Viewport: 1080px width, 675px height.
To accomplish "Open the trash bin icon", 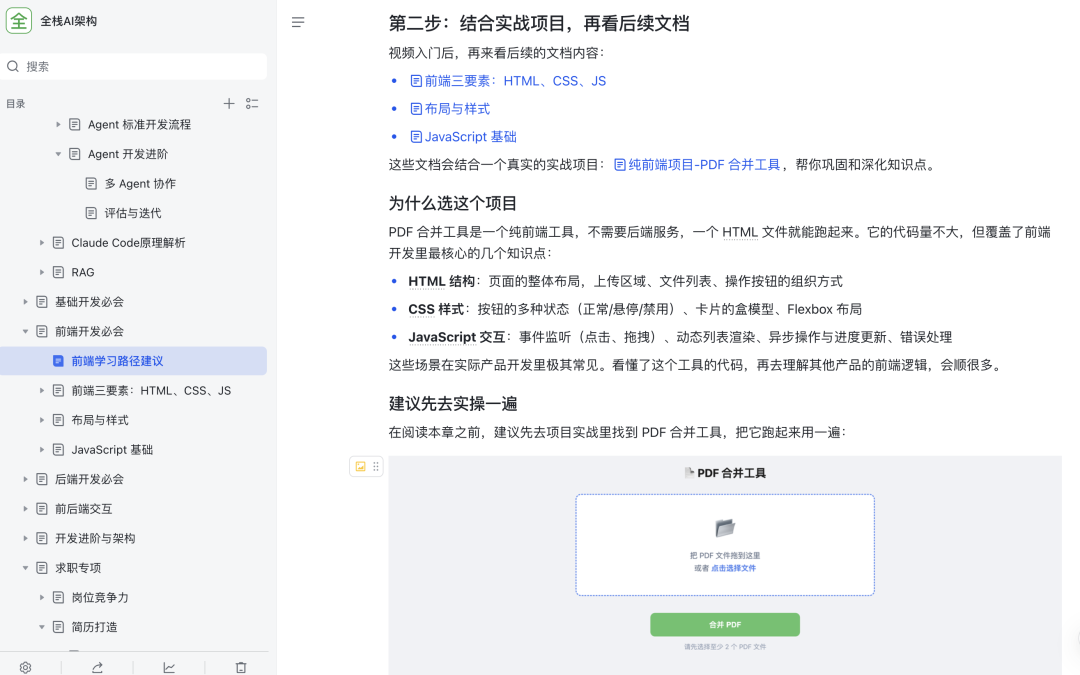I will [x=240, y=667].
